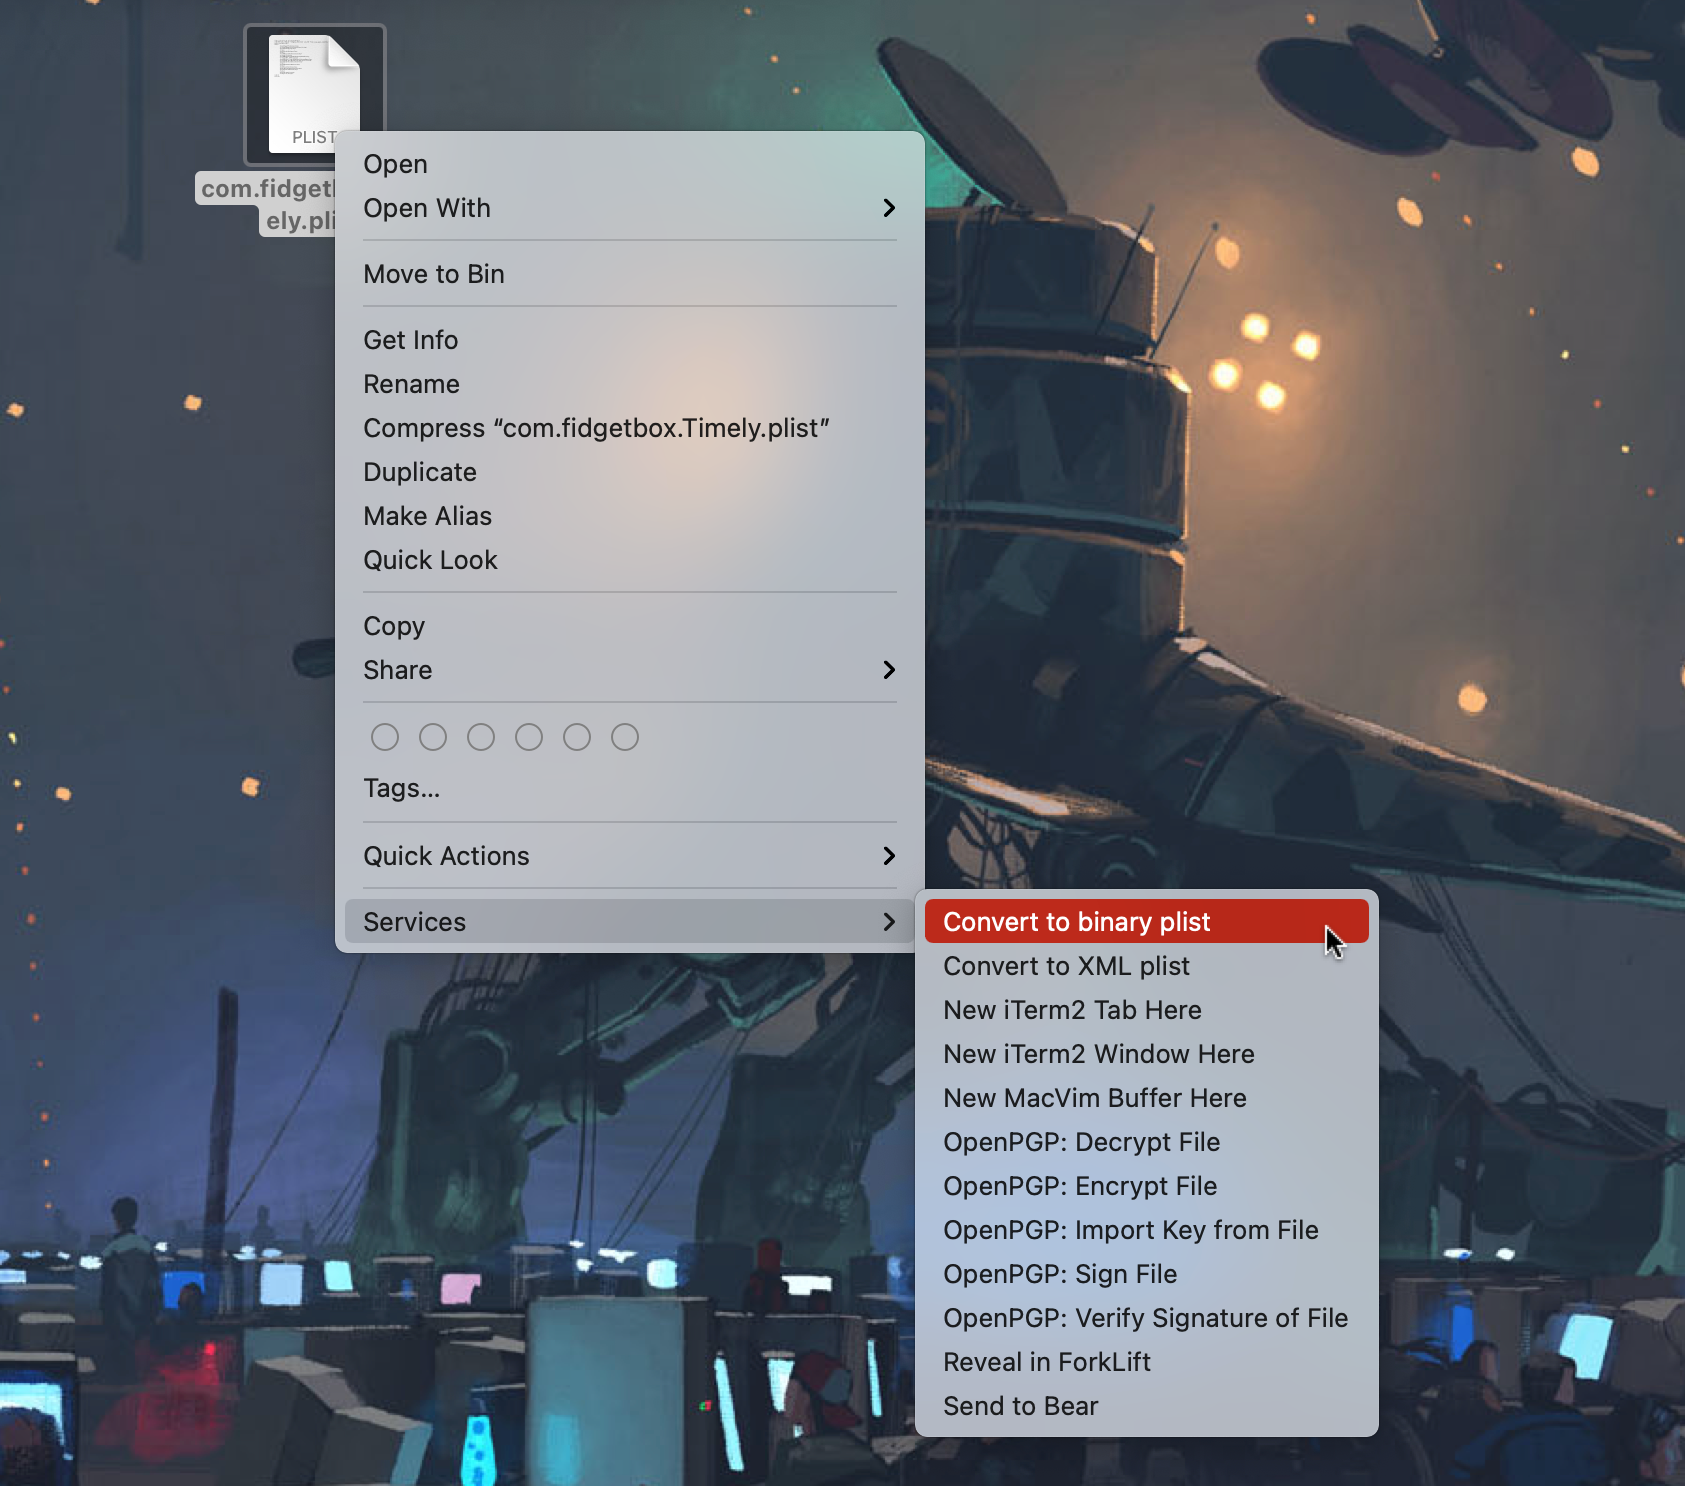
Task: Get Info on the plist file
Action: (410, 340)
